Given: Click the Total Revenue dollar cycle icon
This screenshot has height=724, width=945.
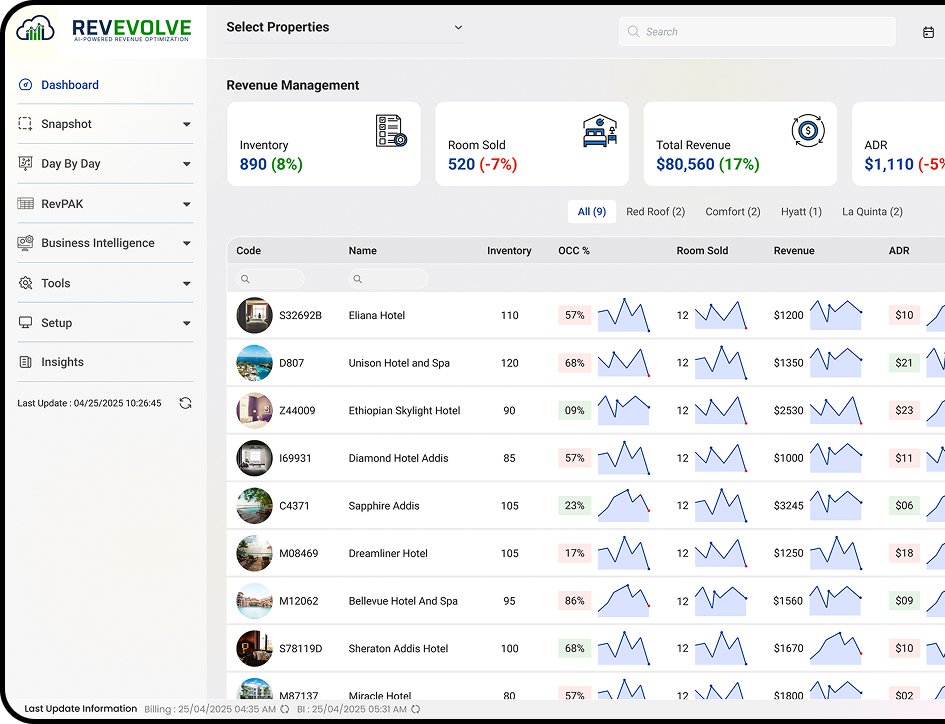Looking at the screenshot, I should [808, 130].
